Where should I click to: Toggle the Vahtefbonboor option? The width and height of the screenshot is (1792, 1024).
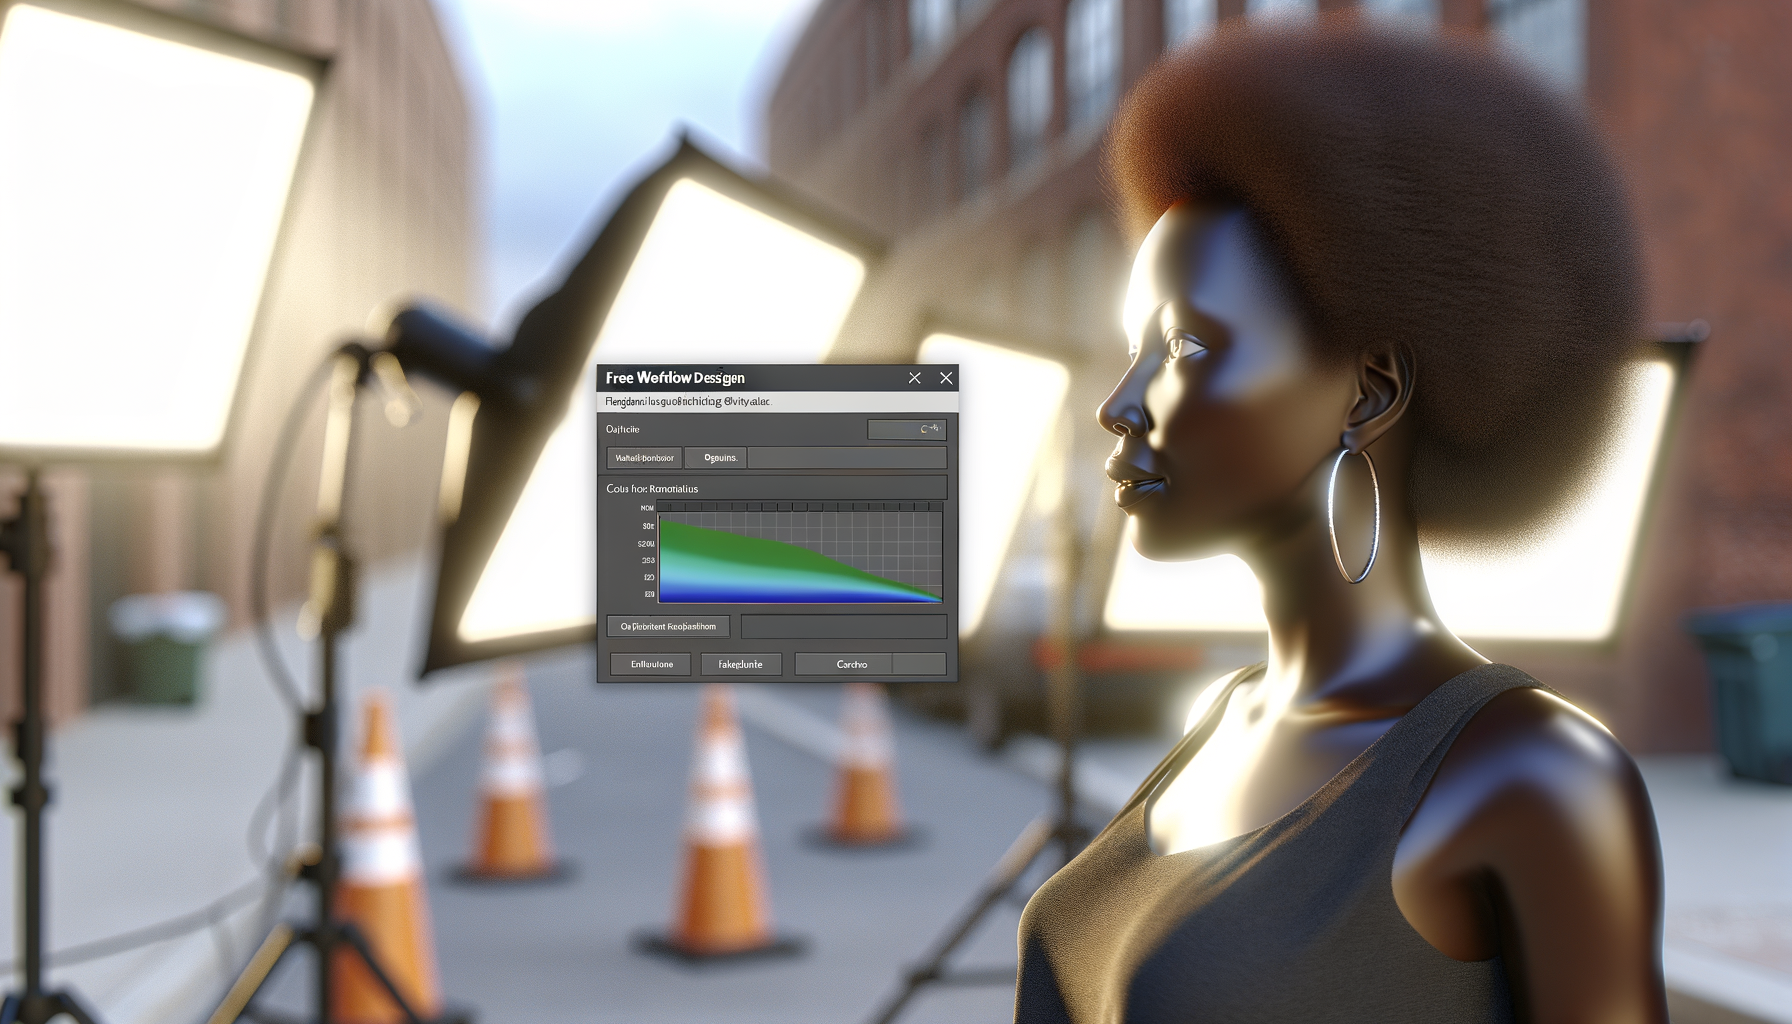point(643,458)
